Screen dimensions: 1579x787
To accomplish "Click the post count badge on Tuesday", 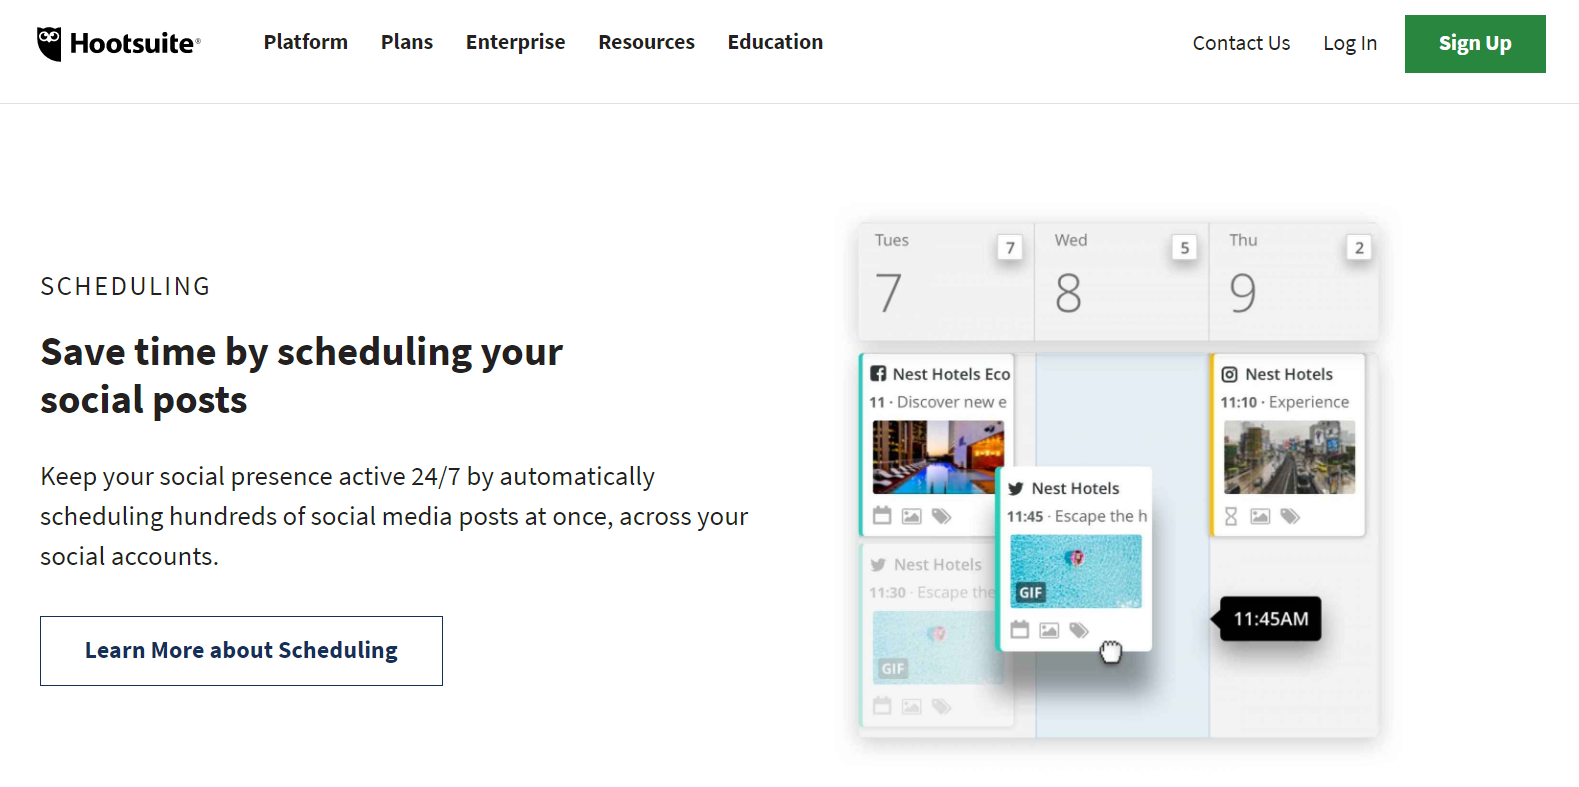I will click(1010, 248).
